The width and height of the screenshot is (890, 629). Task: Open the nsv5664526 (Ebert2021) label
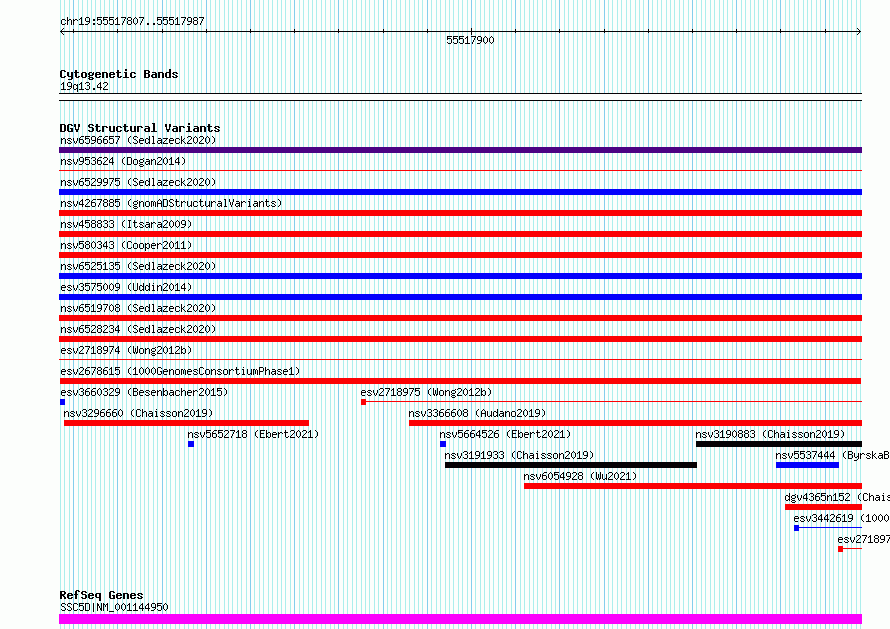point(505,434)
